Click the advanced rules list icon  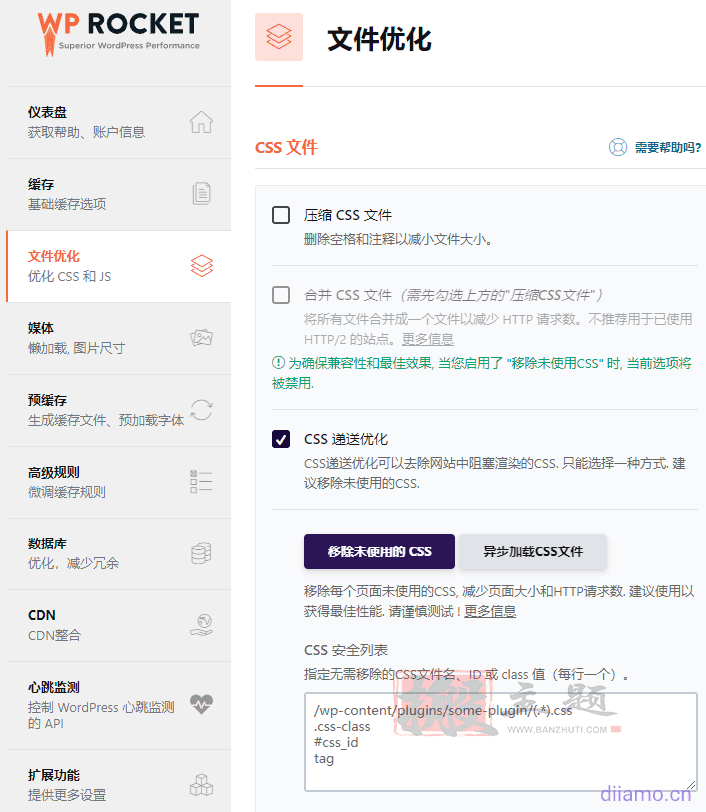tap(201, 482)
